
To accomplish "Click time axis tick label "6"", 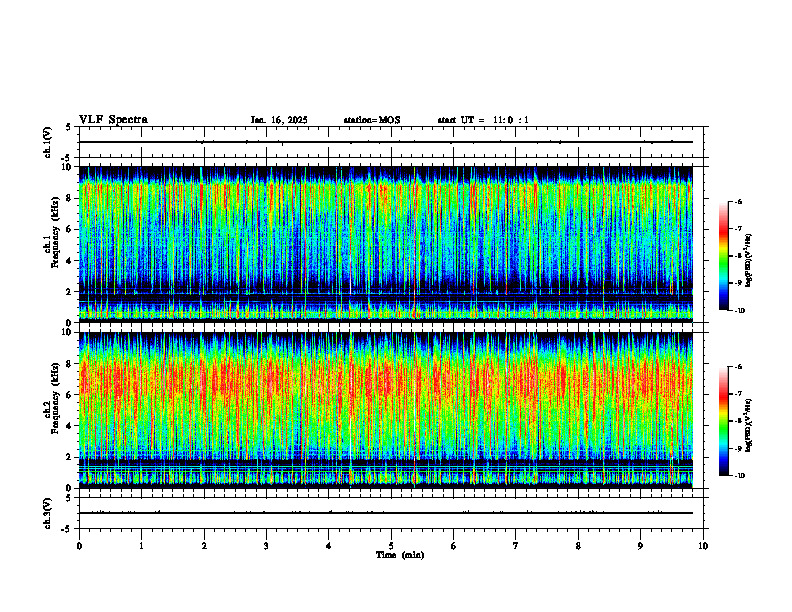I will [x=454, y=546].
